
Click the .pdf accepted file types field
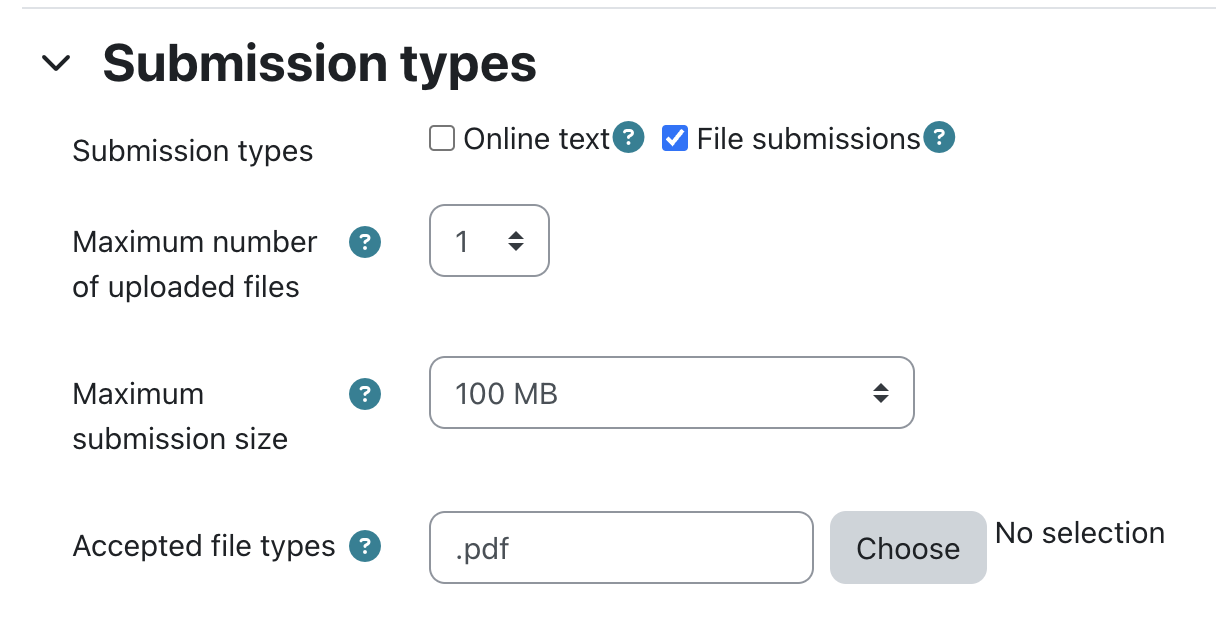tap(621, 547)
